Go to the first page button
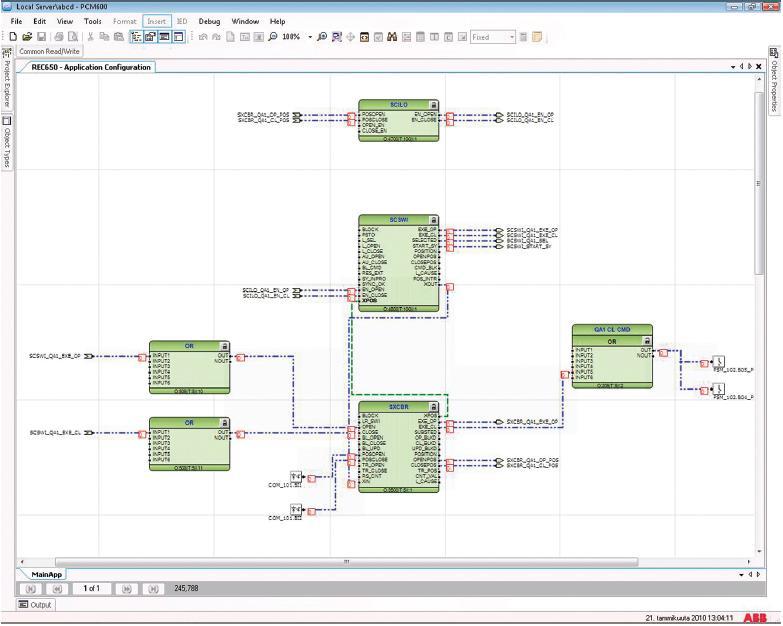The width and height of the screenshot is (783, 626). (x=31, y=589)
